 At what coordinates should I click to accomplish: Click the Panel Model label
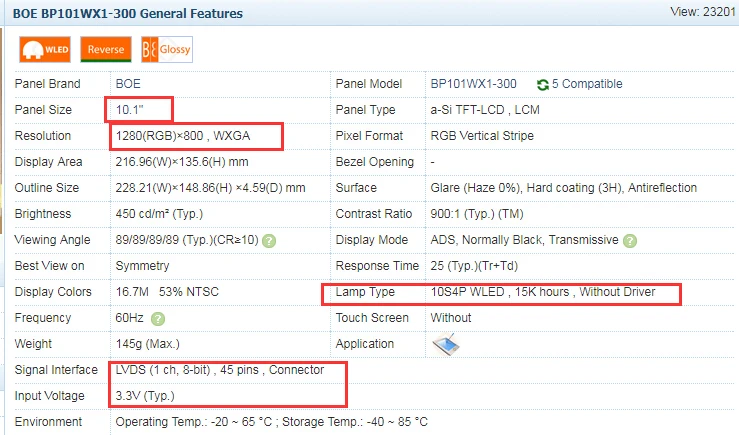(x=369, y=84)
